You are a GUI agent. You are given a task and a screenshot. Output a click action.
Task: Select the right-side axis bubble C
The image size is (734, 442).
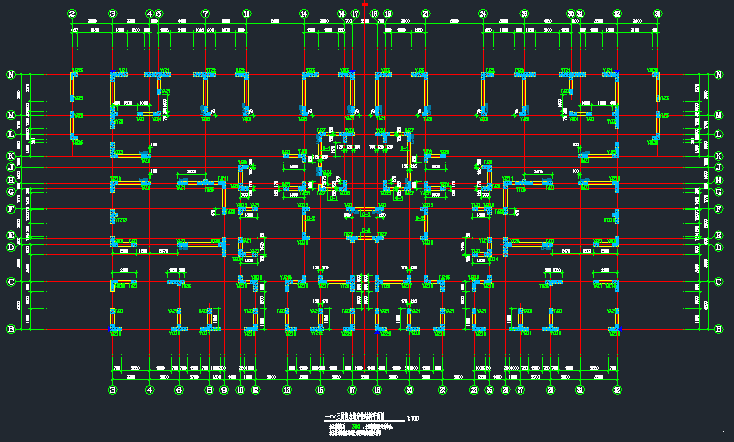click(718, 281)
